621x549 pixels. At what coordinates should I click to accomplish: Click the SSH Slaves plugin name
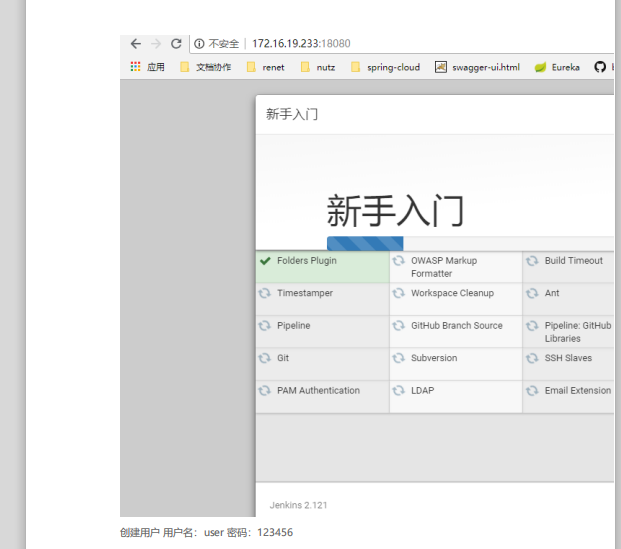[x=568, y=358]
